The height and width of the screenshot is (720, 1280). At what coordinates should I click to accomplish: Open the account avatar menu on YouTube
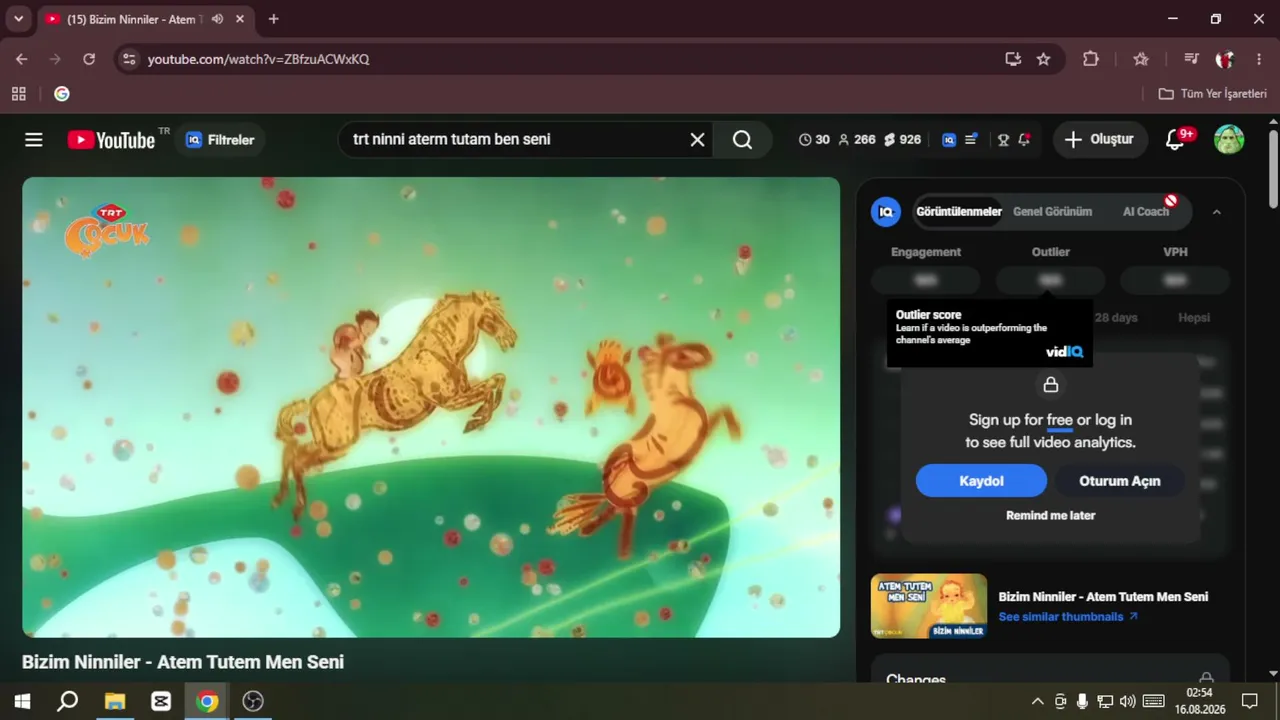click(x=1229, y=140)
